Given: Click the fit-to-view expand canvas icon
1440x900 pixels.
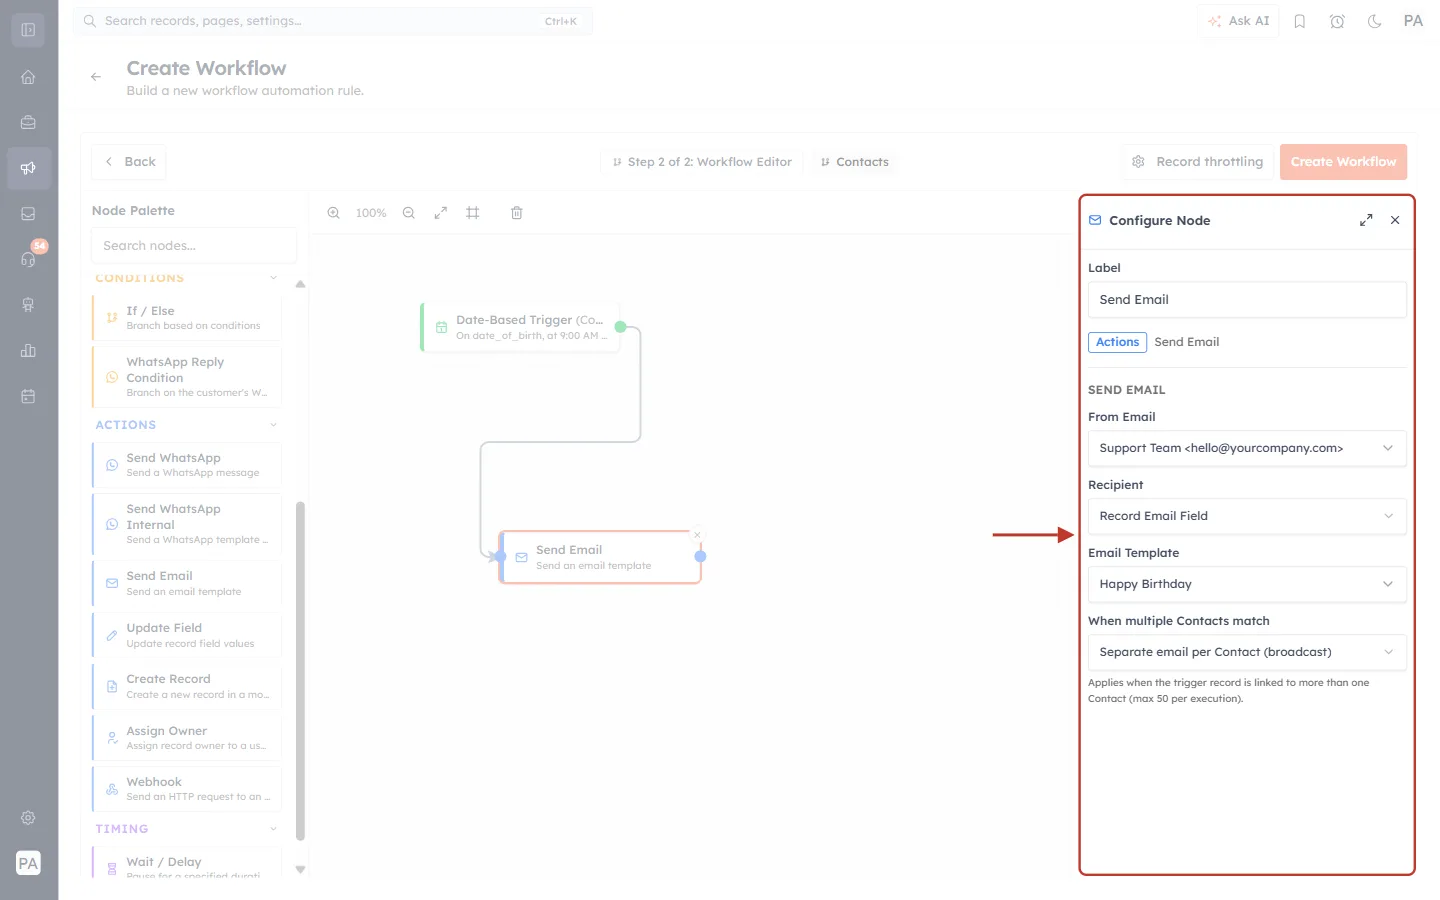Looking at the screenshot, I should [x=441, y=213].
